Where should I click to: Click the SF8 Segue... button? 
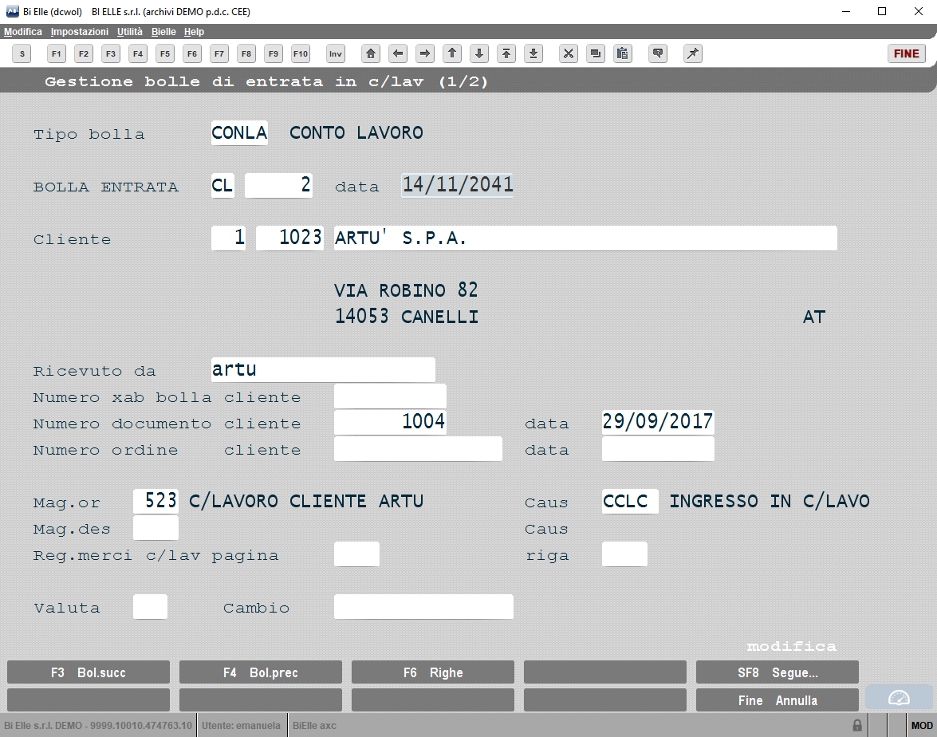(777, 672)
